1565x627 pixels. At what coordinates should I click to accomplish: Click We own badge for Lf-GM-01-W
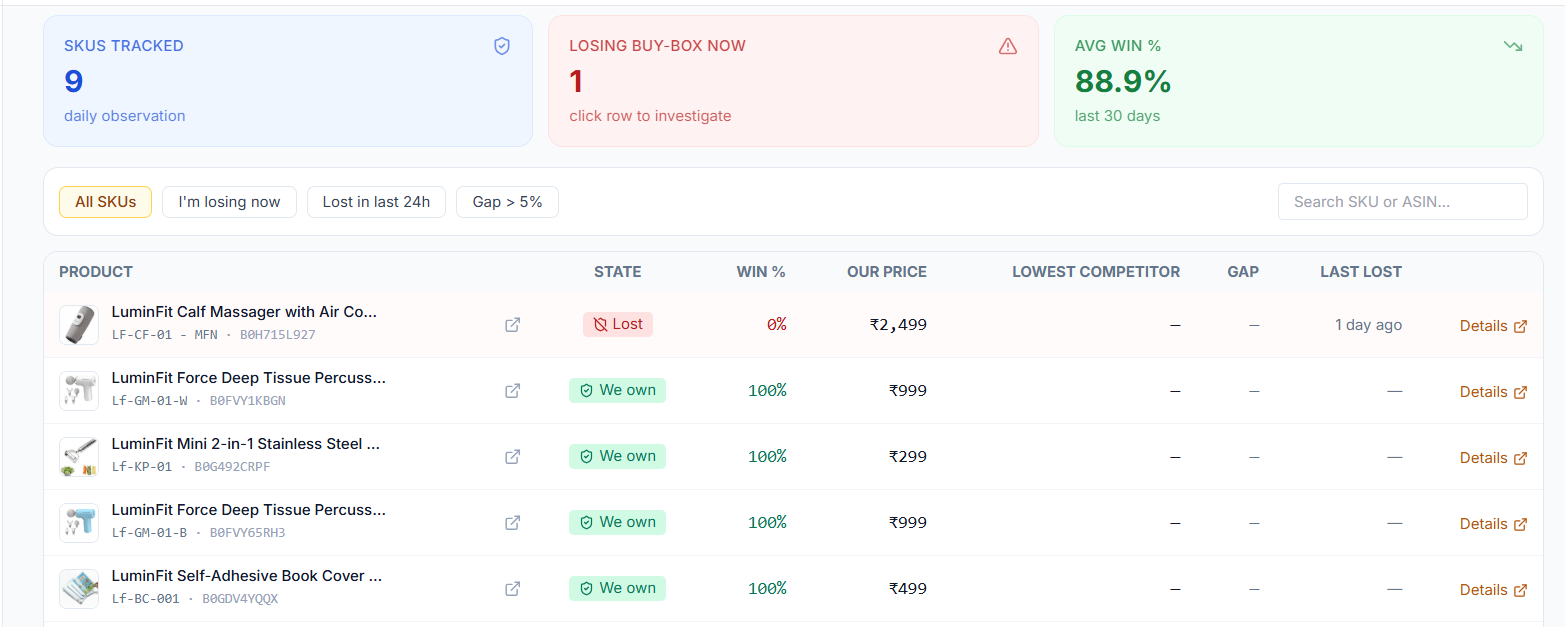[617, 390]
